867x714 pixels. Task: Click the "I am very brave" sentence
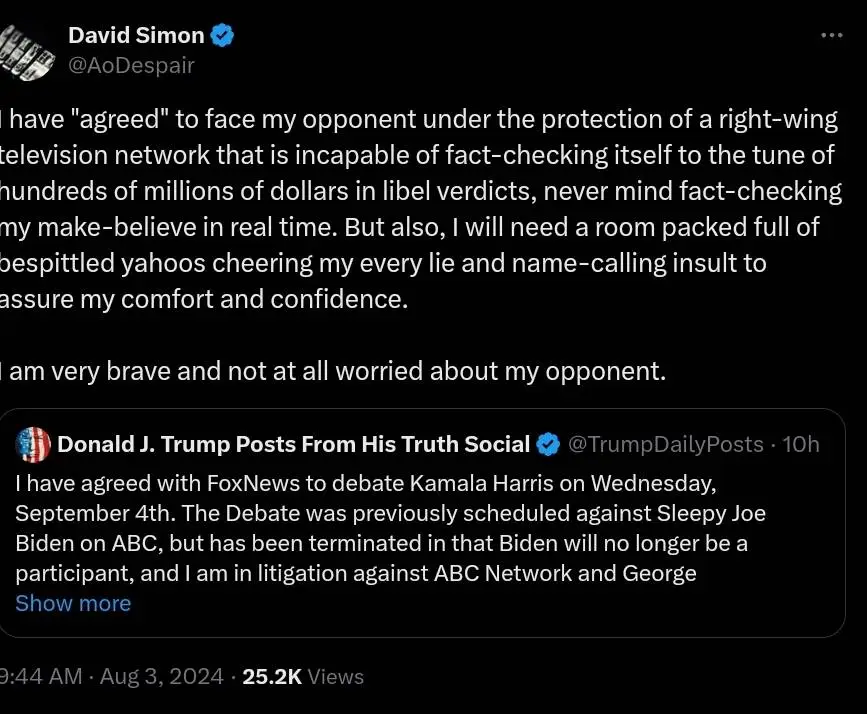click(333, 372)
